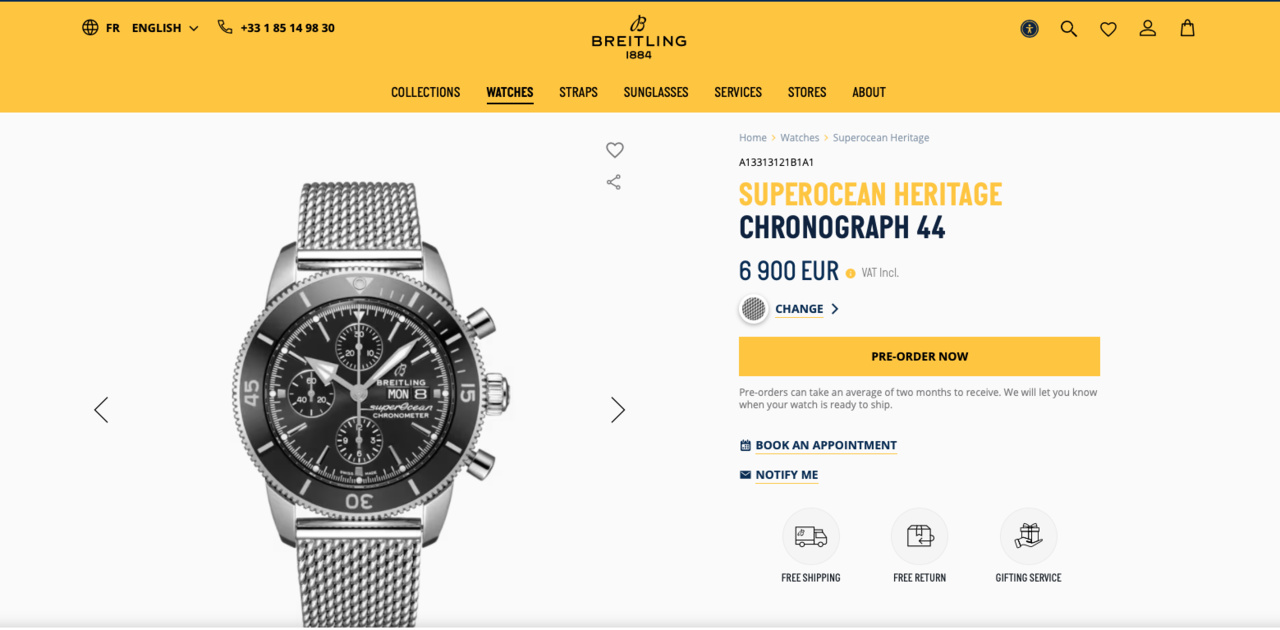The height and width of the screenshot is (630, 1280).
Task: Open the Collections menu
Action: point(426,92)
